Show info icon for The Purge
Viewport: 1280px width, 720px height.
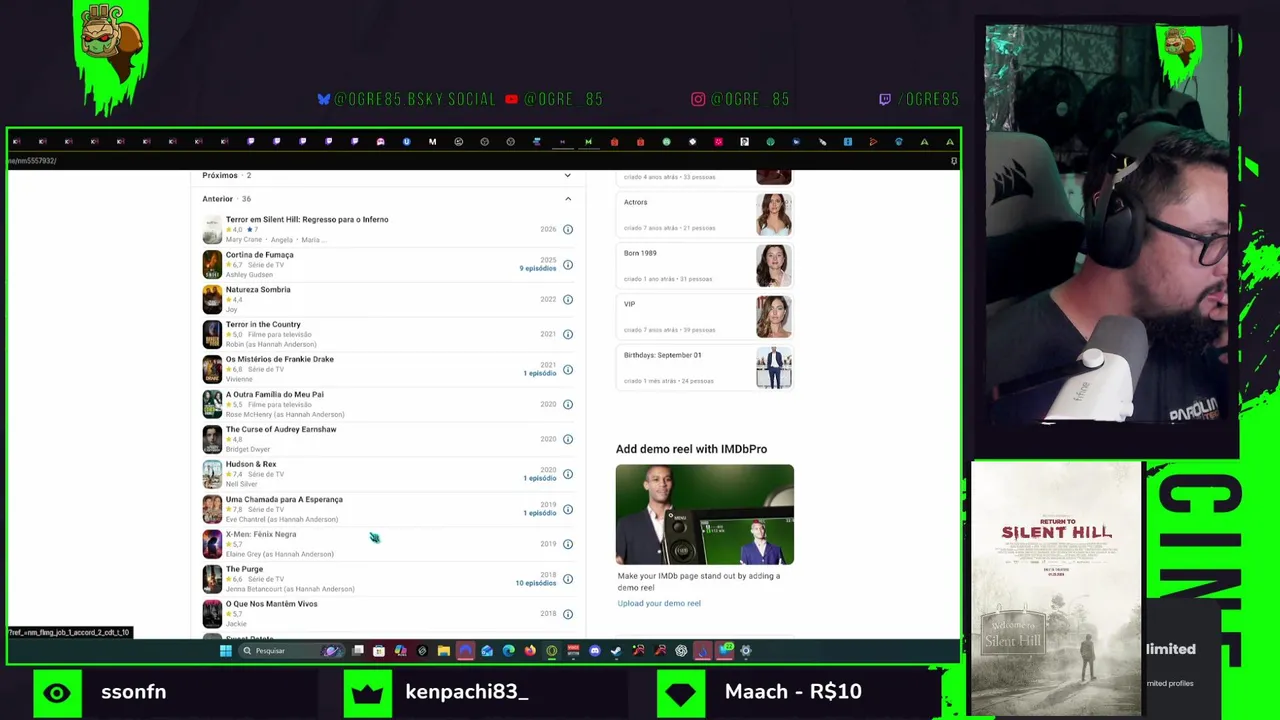[x=568, y=579]
